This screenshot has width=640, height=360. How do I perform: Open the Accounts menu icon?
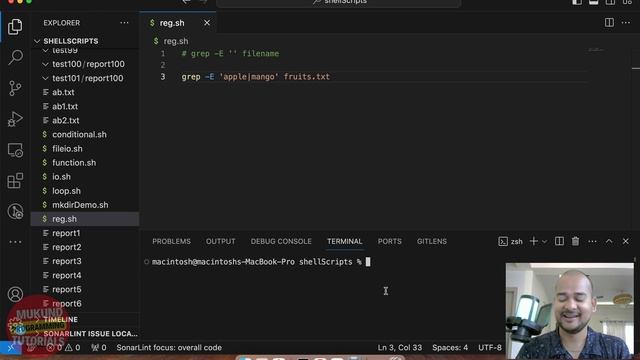click(15, 294)
